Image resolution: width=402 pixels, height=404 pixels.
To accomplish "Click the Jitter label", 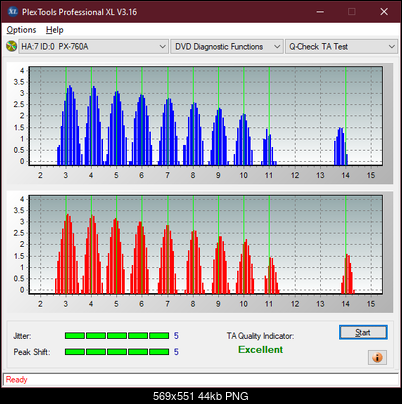I will (22, 336).
